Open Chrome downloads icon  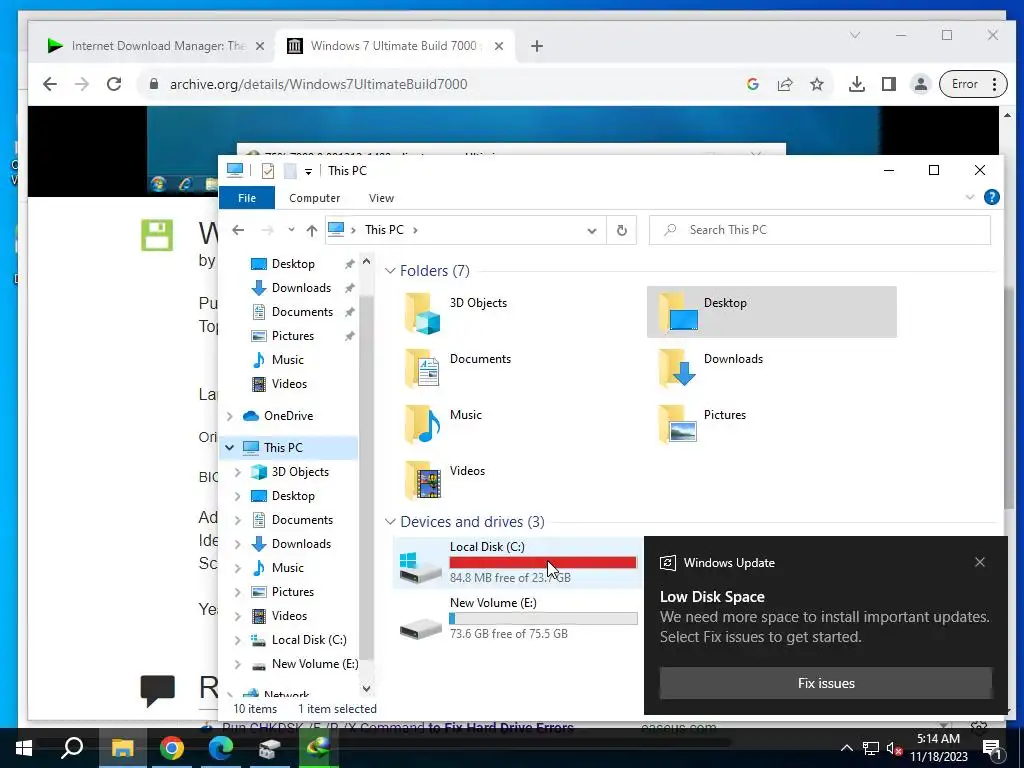pos(857,84)
